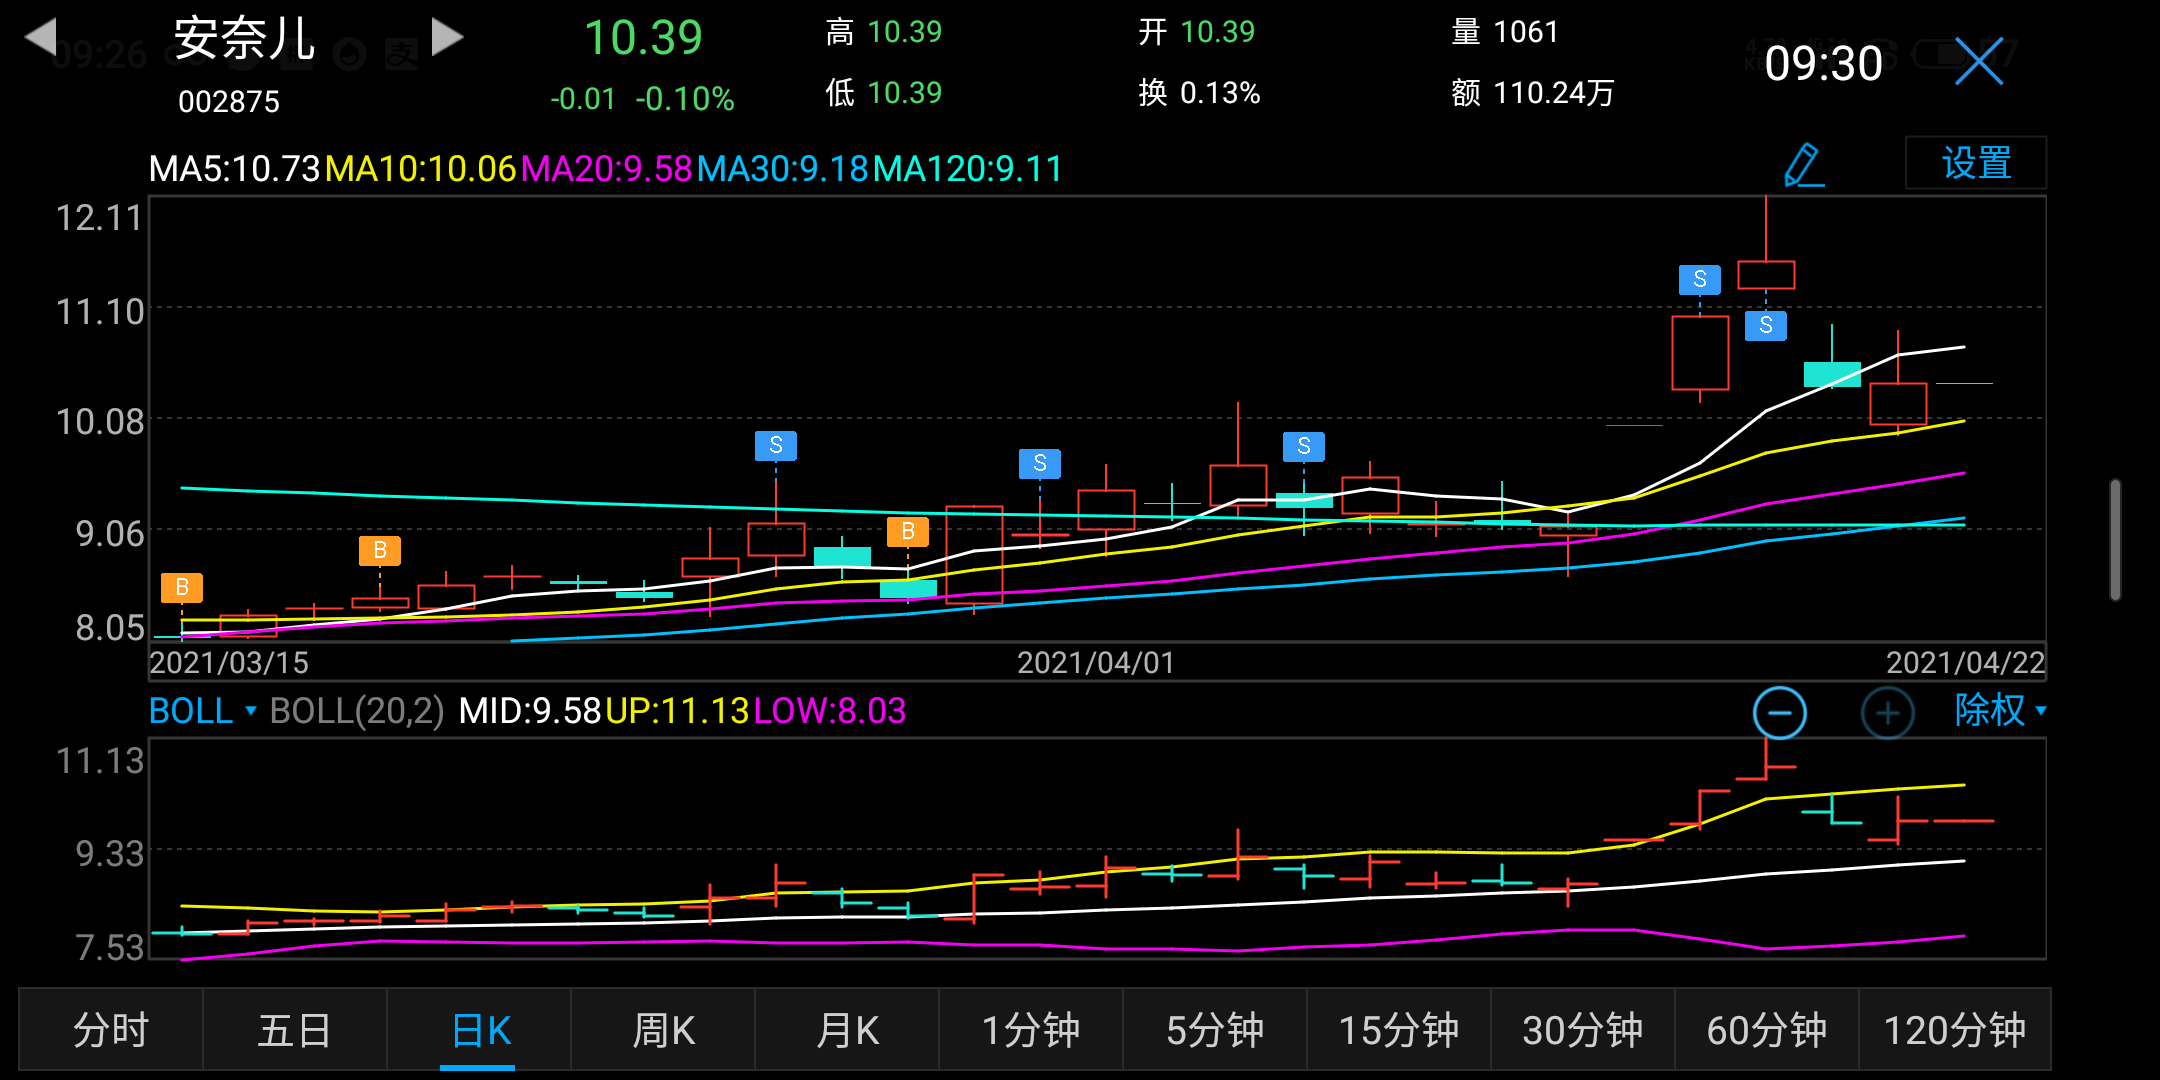The image size is (2160, 1080).
Task: Click the 09:30 time display
Action: point(1823,63)
